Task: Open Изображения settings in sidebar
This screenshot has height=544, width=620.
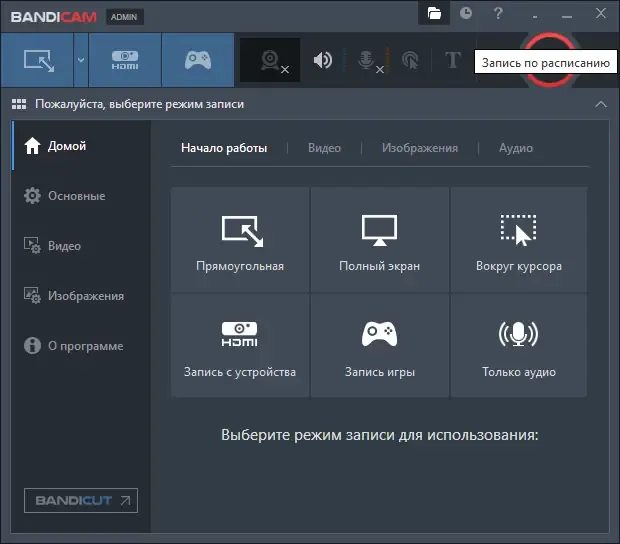Action: coord(81,296)
